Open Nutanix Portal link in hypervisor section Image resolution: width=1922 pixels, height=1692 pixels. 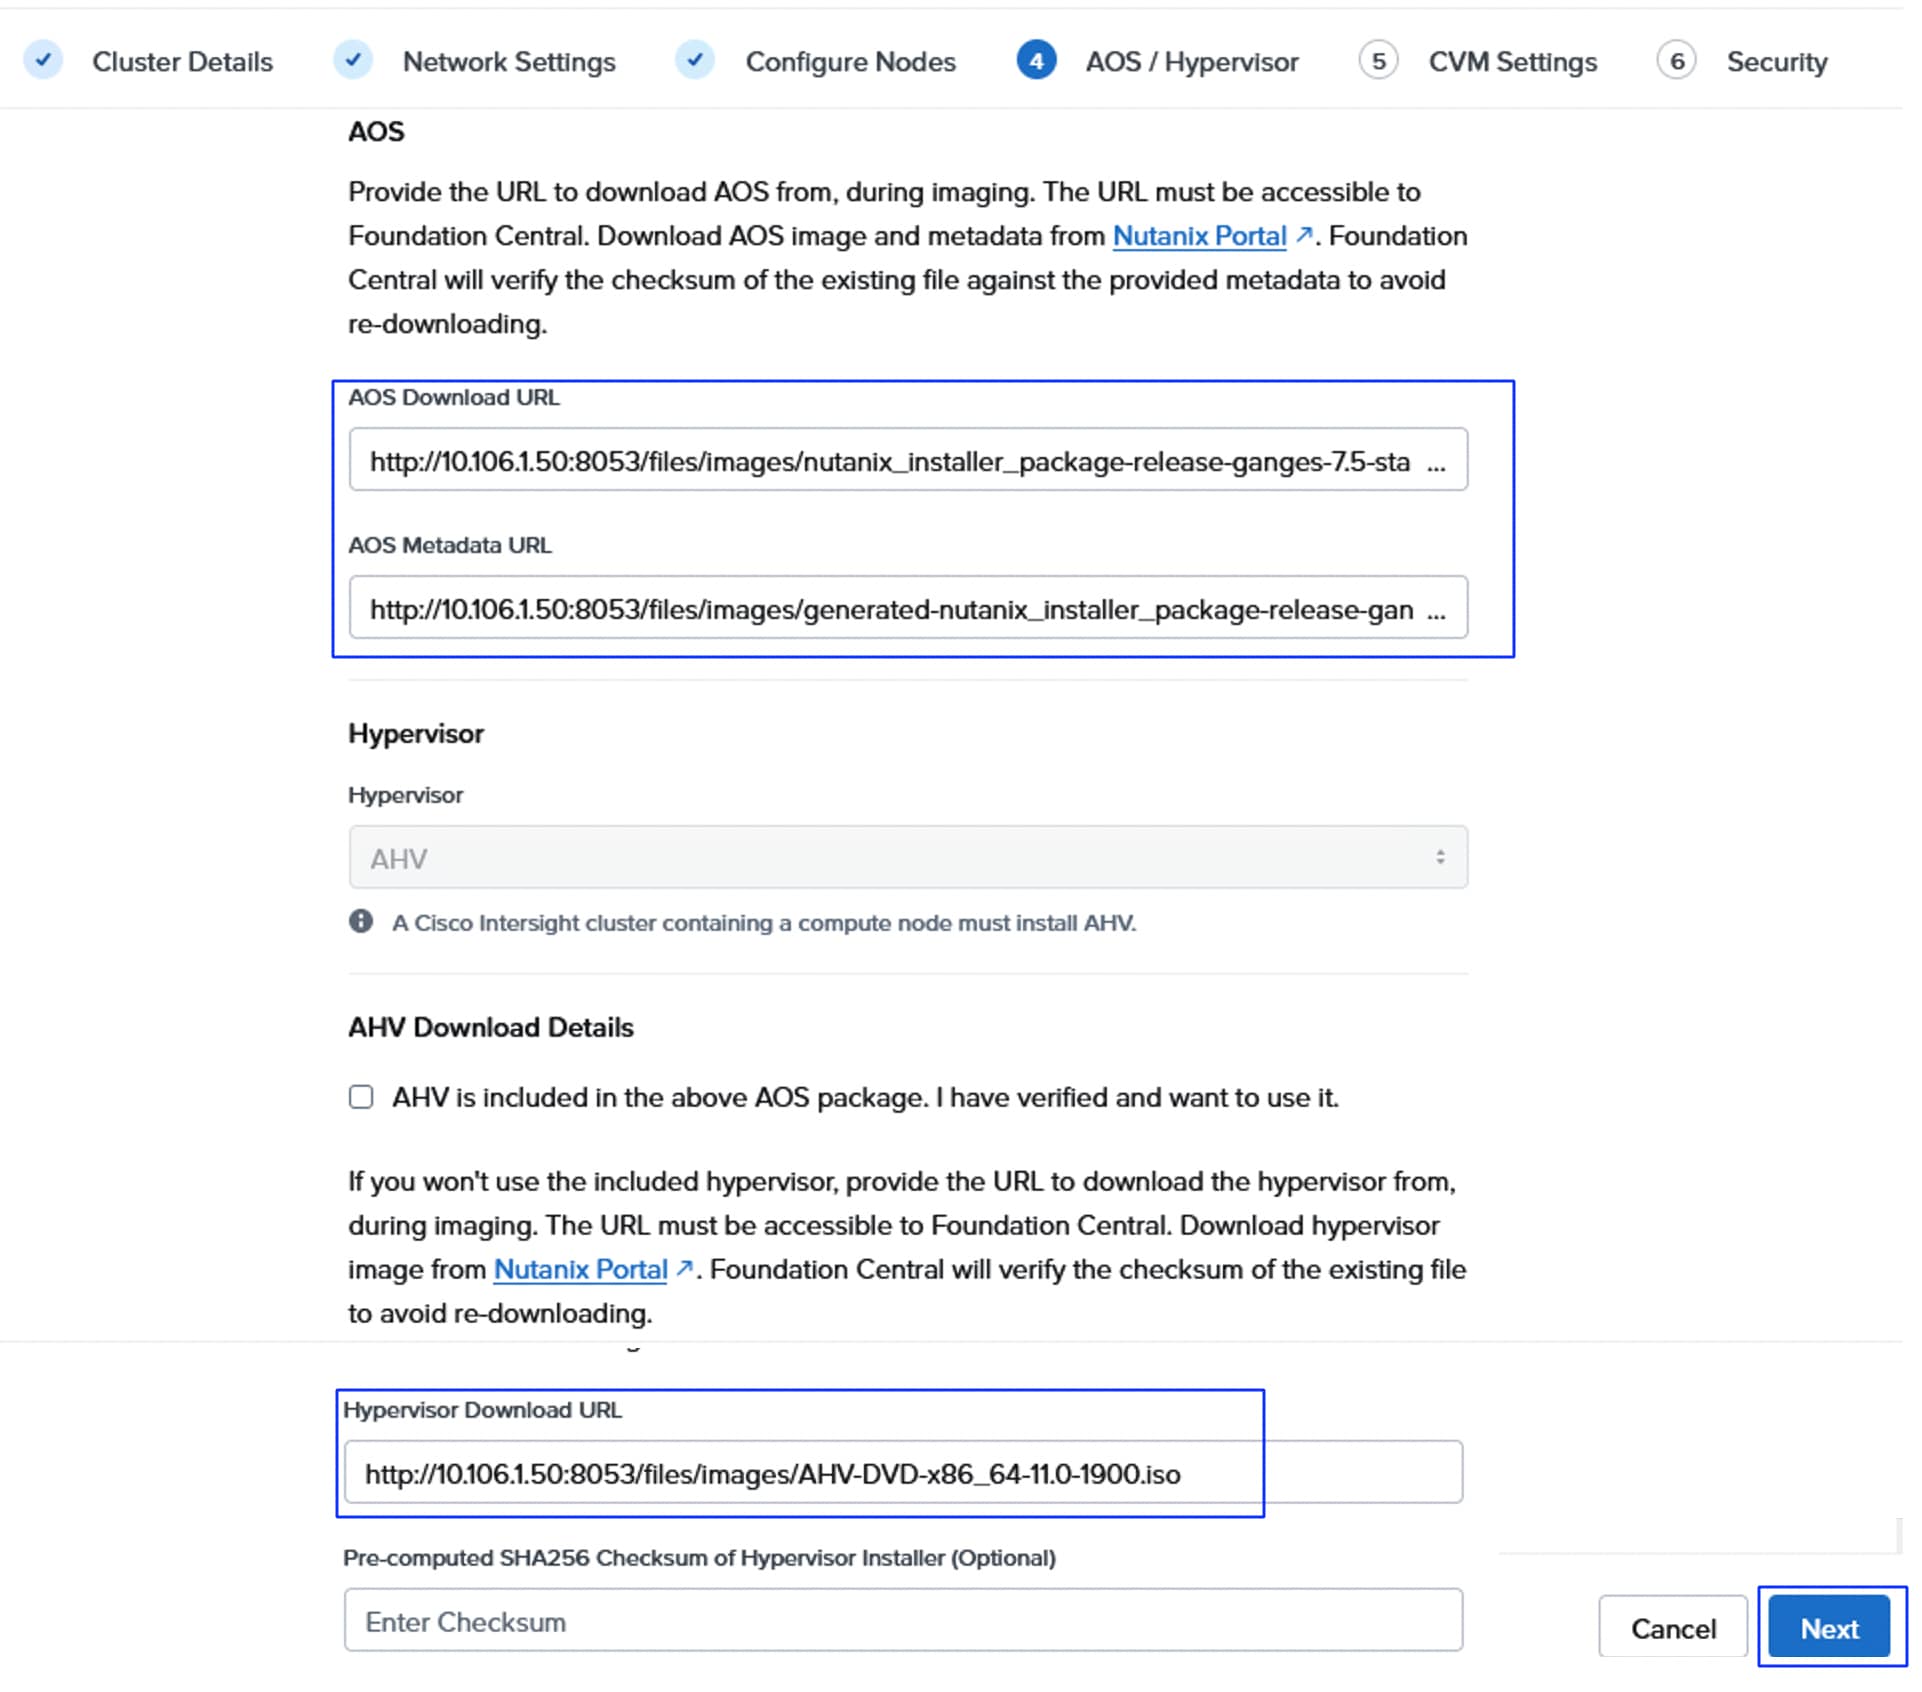point(580,1269)
